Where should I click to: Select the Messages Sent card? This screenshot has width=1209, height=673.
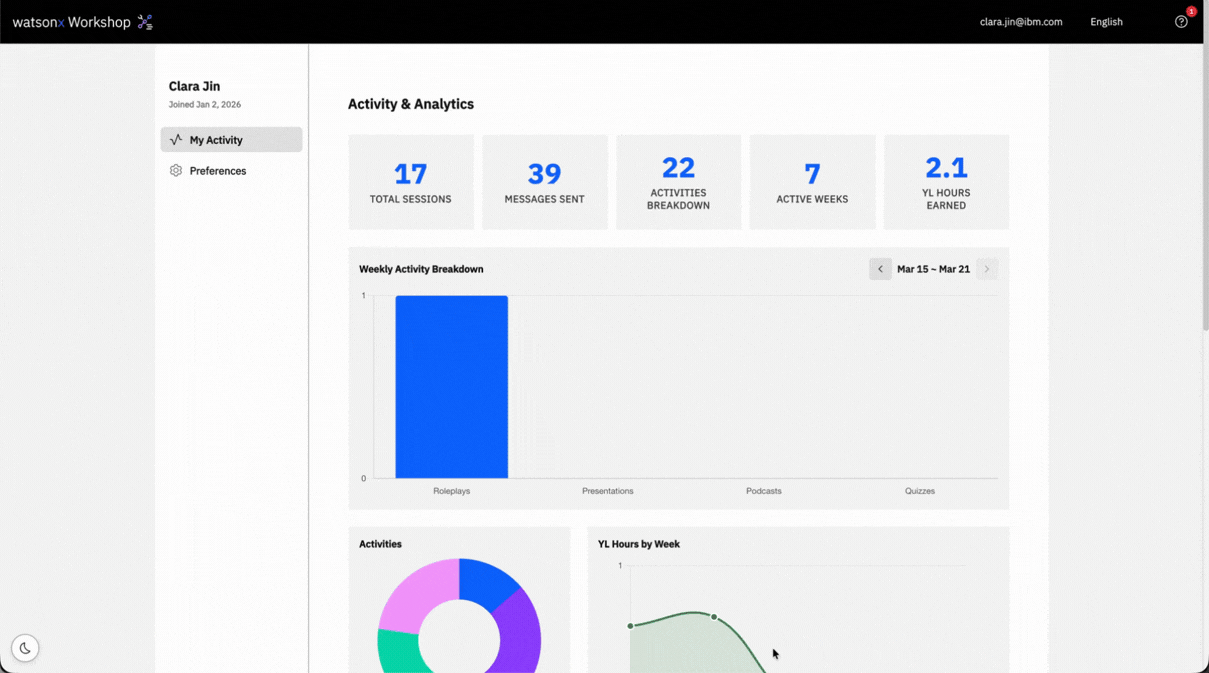coord(545,182)
